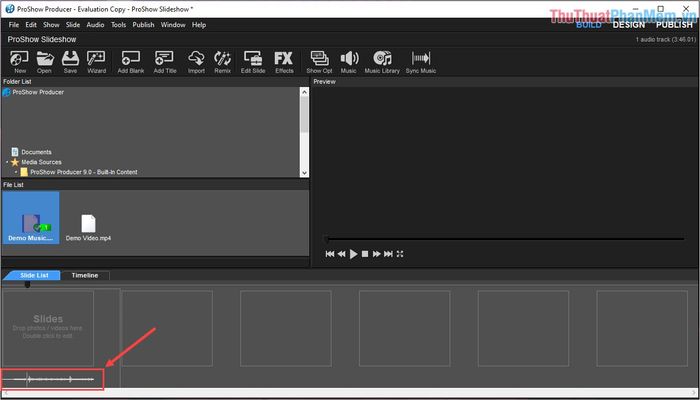Viewport: 700px width, 400px height.
Task: Open the Window menu
Action: (173, 25)
